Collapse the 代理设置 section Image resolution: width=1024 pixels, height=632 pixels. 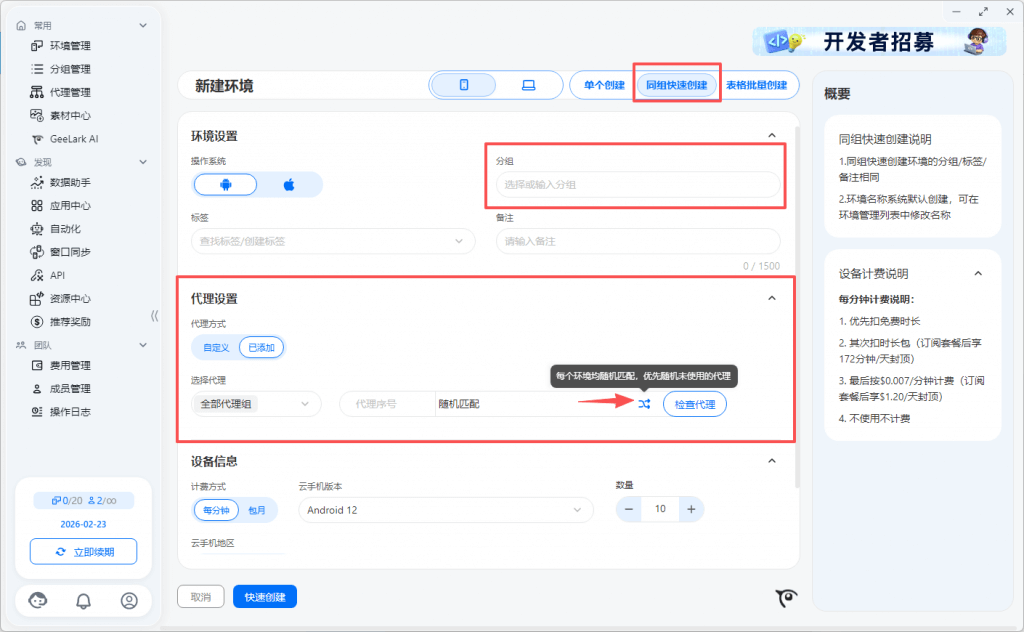[x=771, y=298]
